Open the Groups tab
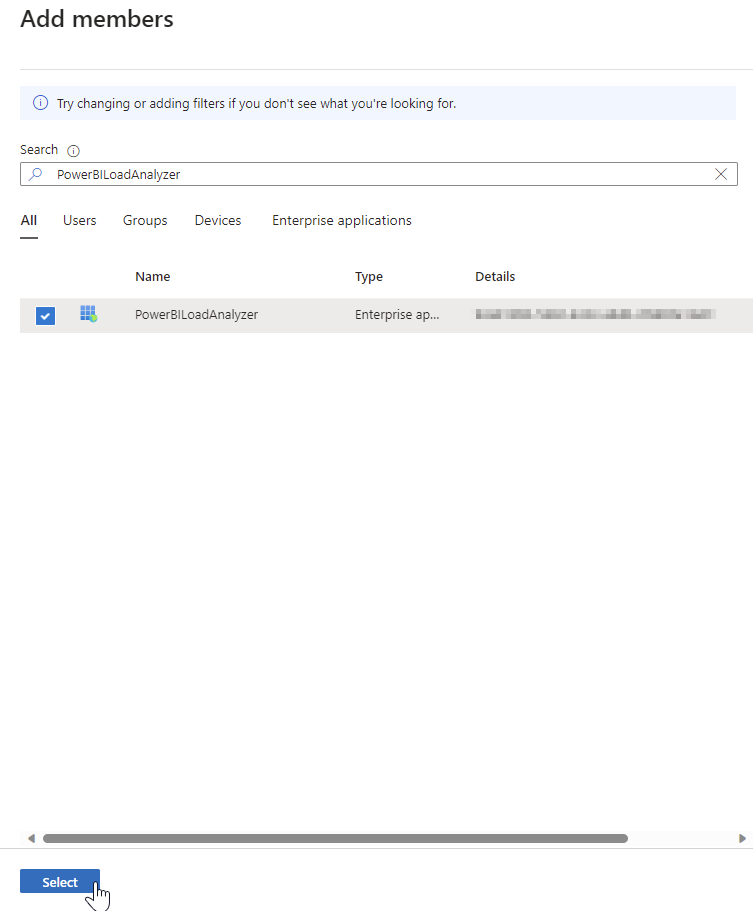 [145, 220]
